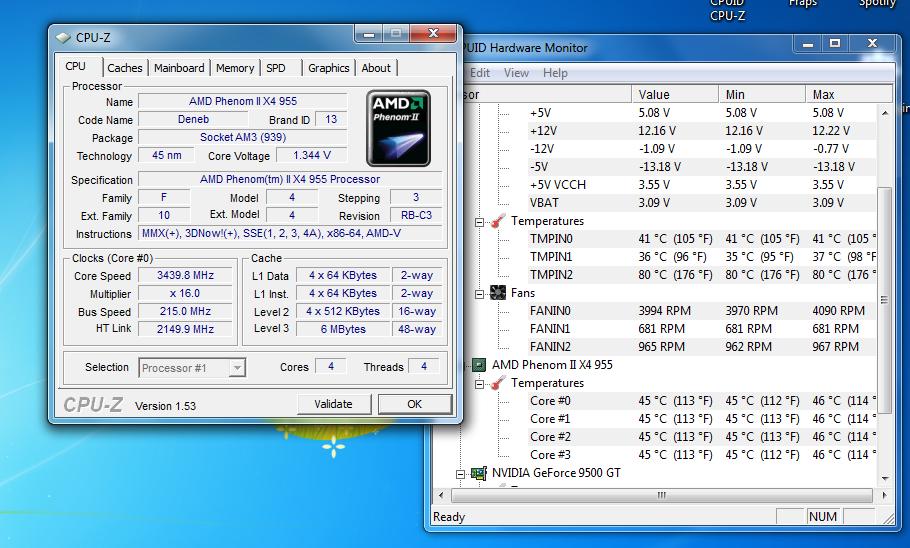Collapse the Temperatures node above TMPIN0
910x548 pixels.
(479, 222)
